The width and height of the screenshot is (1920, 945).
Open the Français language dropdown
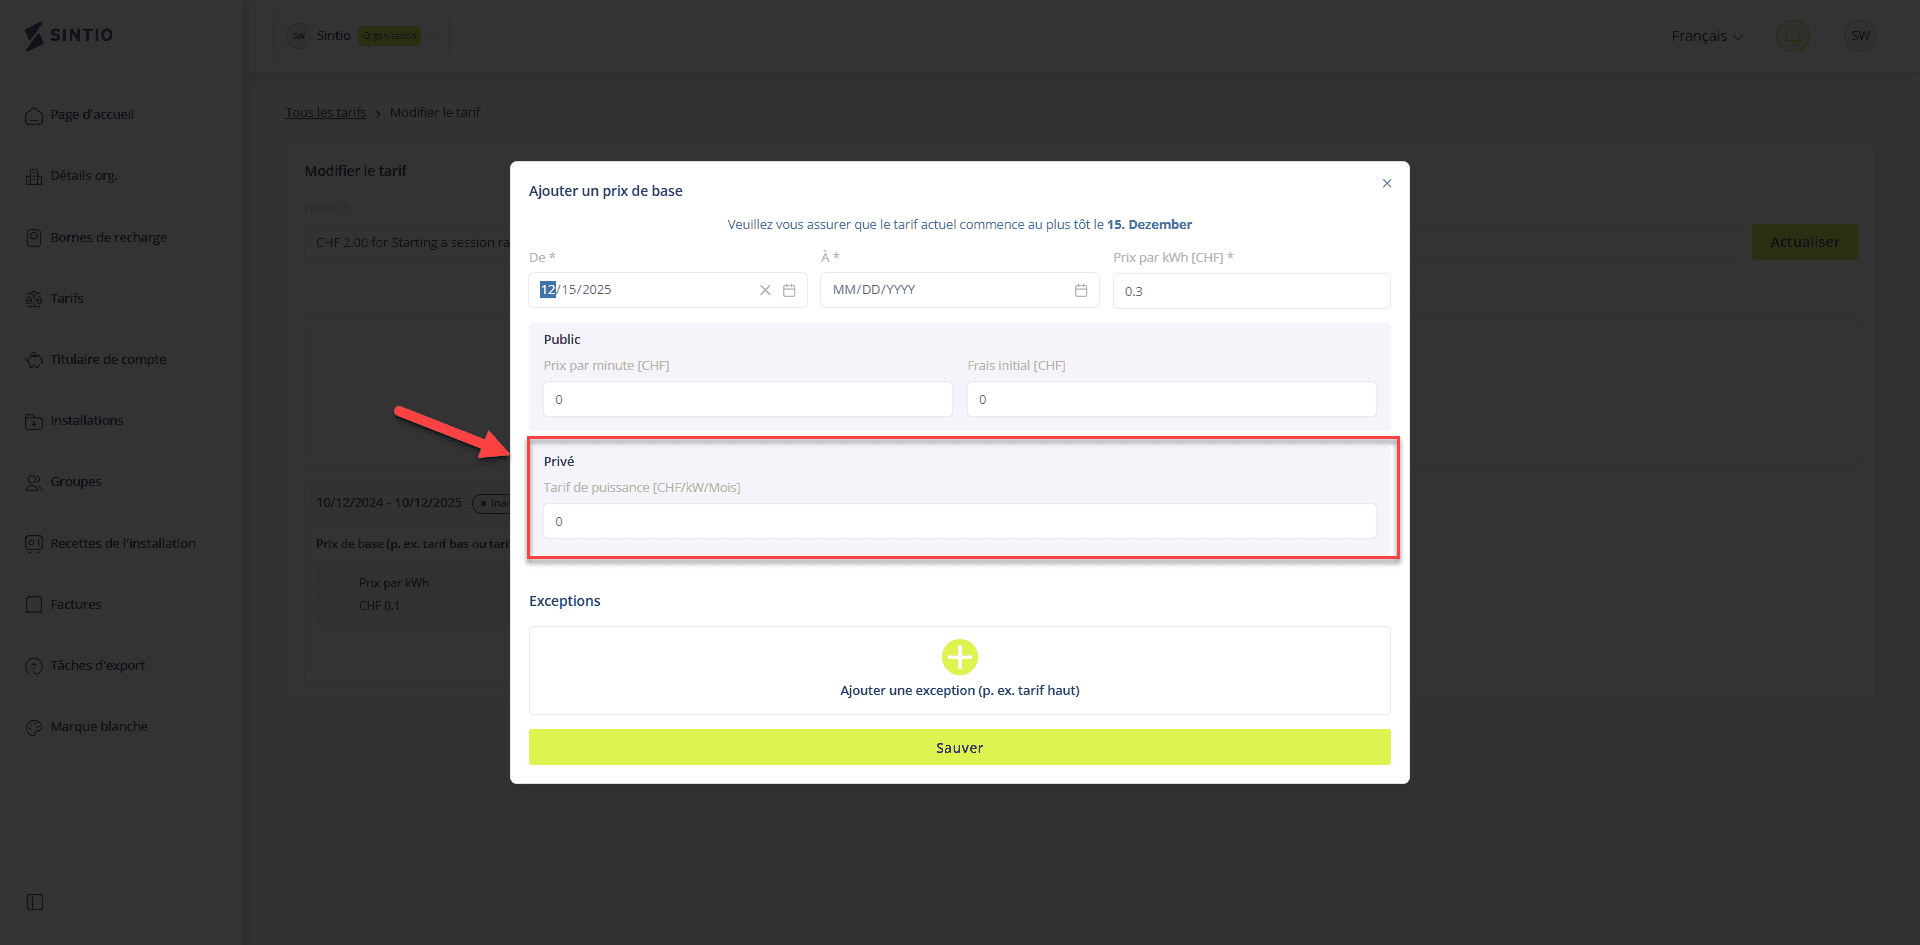click(1706, 36)
